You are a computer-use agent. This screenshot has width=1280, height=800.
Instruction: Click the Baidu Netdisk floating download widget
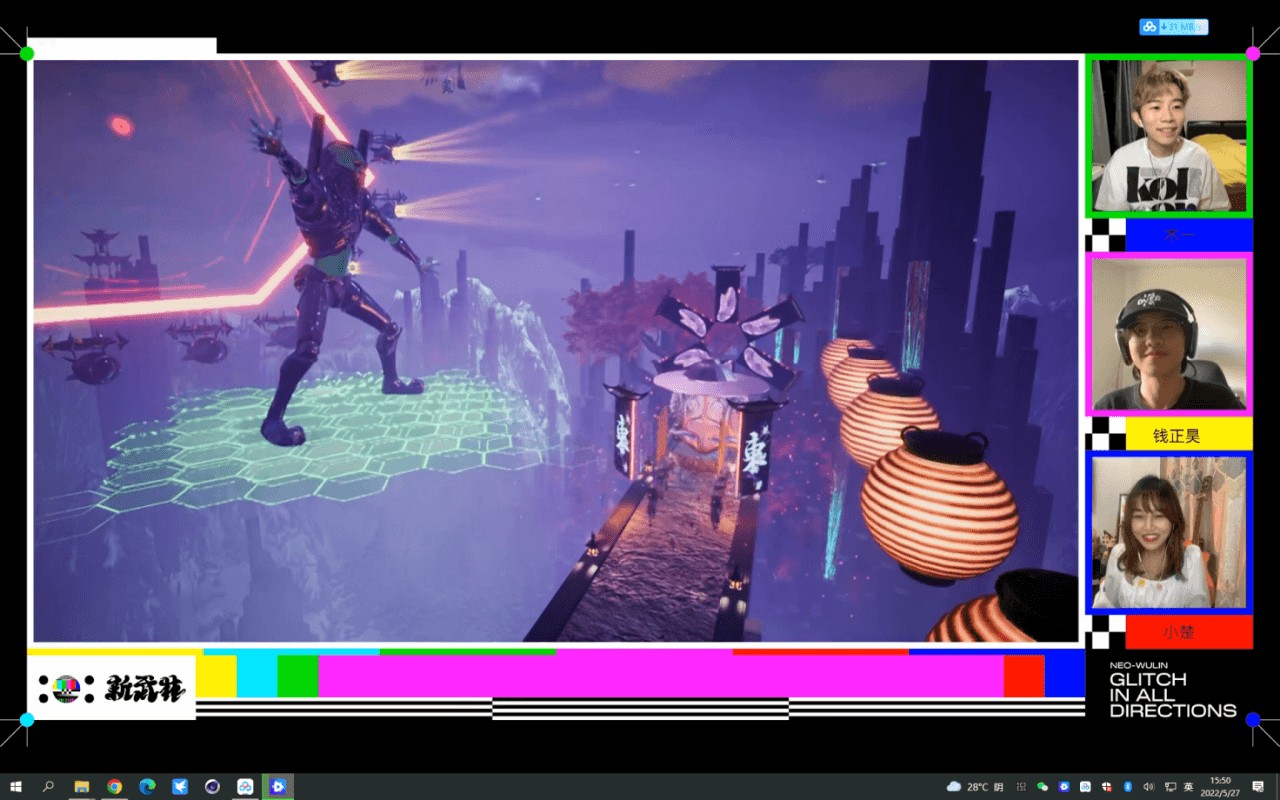click(1173, 27)
